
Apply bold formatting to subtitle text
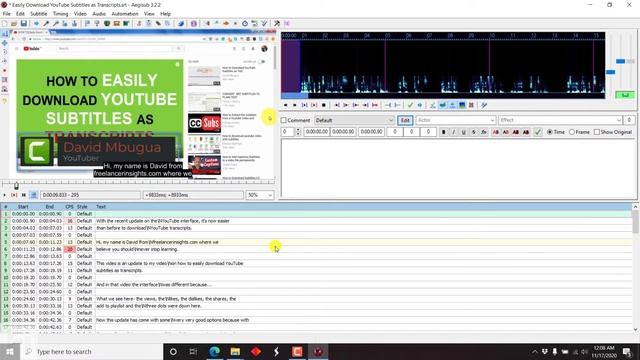[444, 132]
